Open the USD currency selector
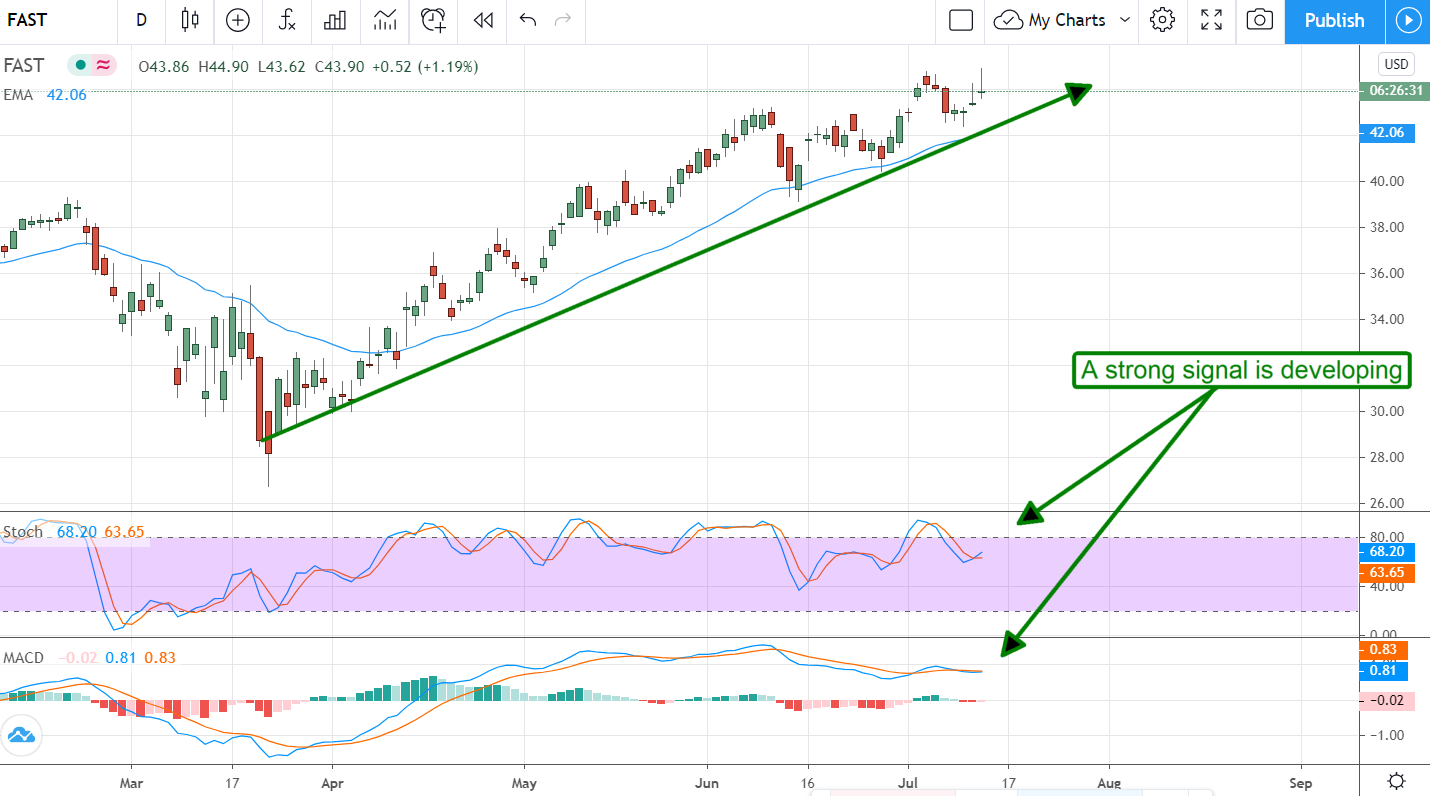 [x=1395, y=64]
